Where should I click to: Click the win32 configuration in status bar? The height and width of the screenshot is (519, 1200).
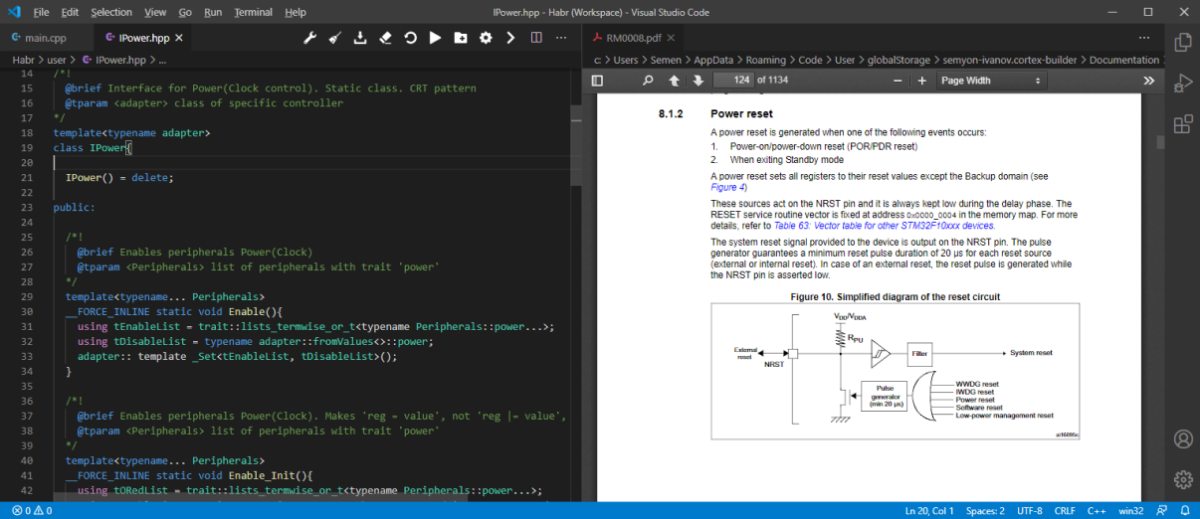(x=1132, y=510)
